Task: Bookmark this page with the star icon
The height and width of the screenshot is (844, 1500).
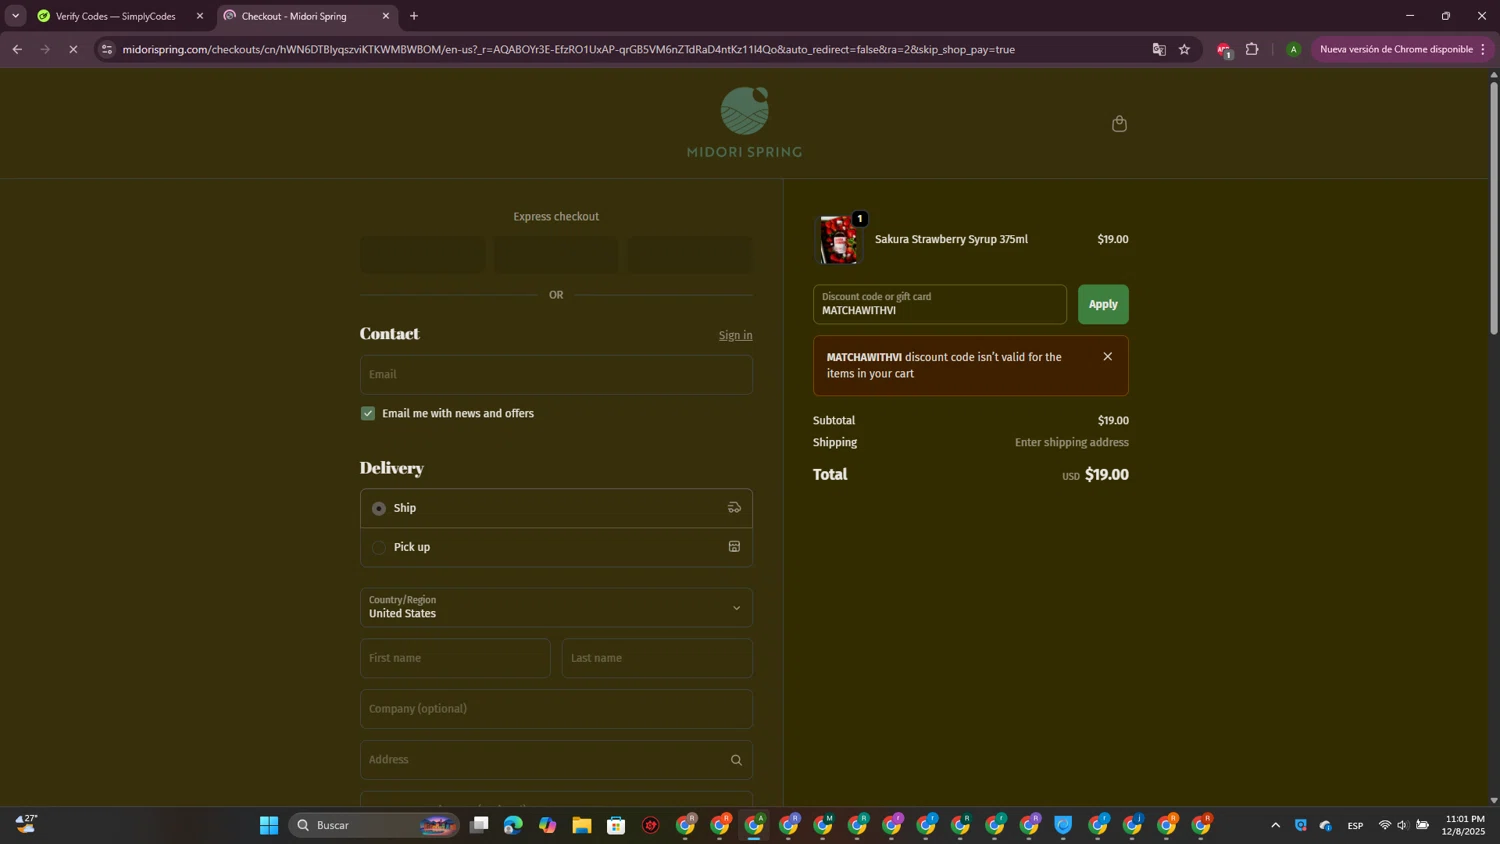Action: click(x=1184, y=49)
